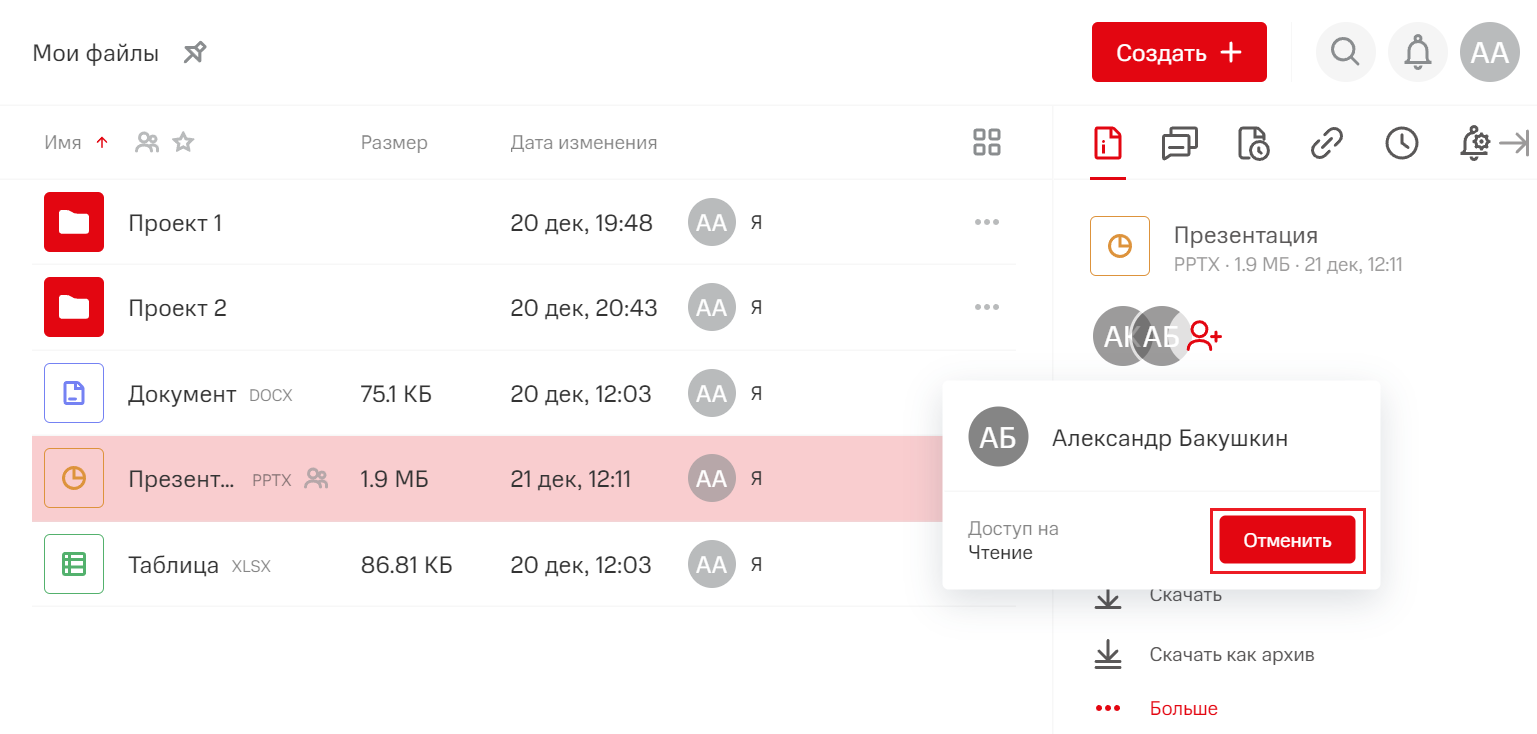Viewport: 1537px width, 734px height.
Task: Open the links panel tab
Action: [1326, 144]
